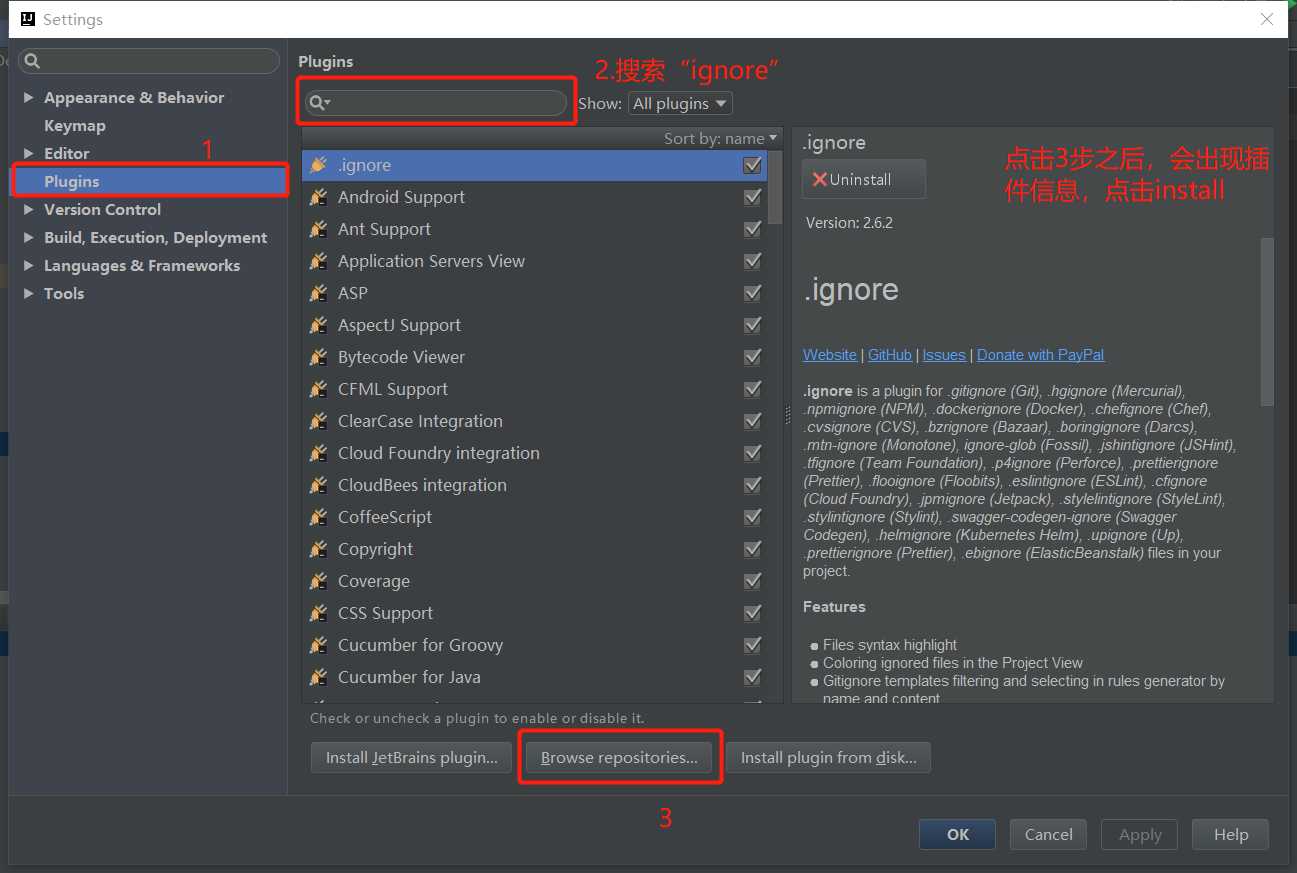Expand the Appearance & Behavior section
Image resolution: width=1297 pixels, height=873 pixels.
[x=28, y=97]
